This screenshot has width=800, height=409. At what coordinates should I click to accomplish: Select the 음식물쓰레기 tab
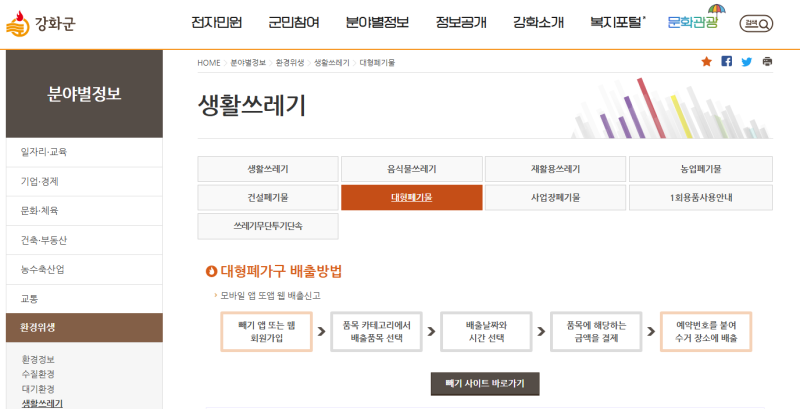[x=412, y=169]
